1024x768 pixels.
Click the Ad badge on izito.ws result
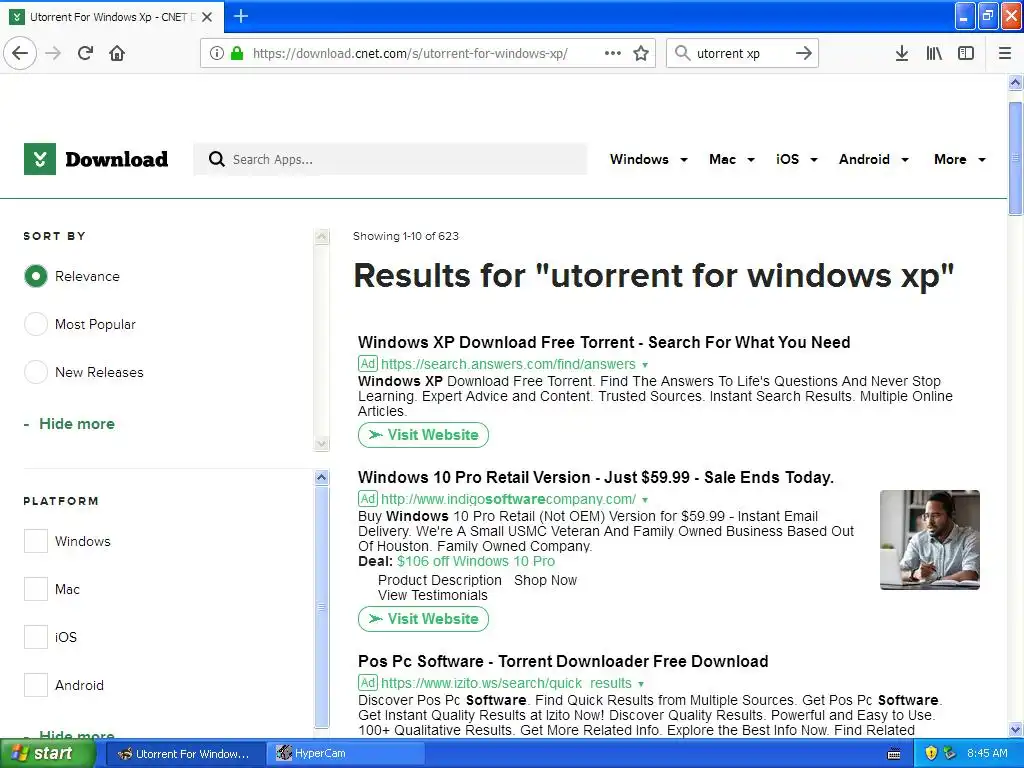click(368, 682)
